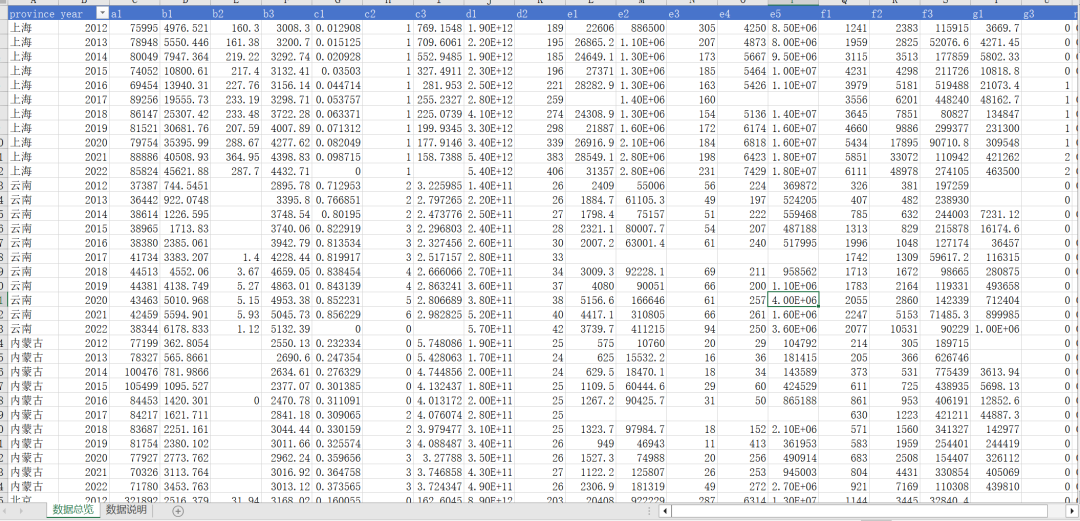Image resolution: width=1080 pixels, height=521 pixels.
Task: Add a new sheet with the plus button
Action: point(178,511)
